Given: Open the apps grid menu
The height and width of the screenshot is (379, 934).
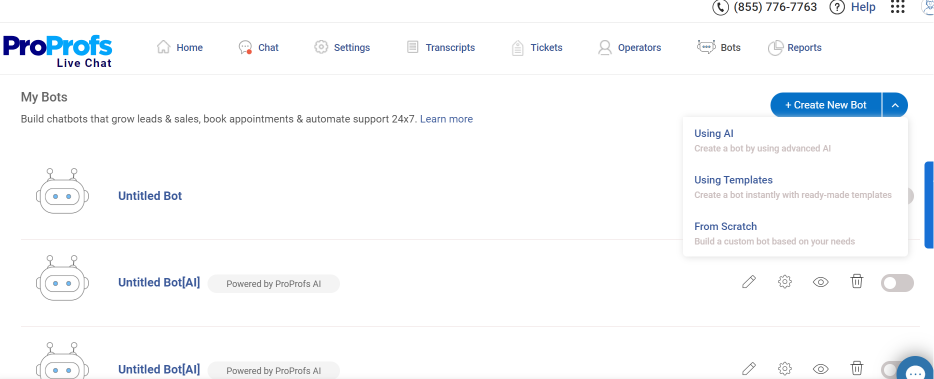Looking at the screenshot, I should pyautogui.click(x=897, y=7).
